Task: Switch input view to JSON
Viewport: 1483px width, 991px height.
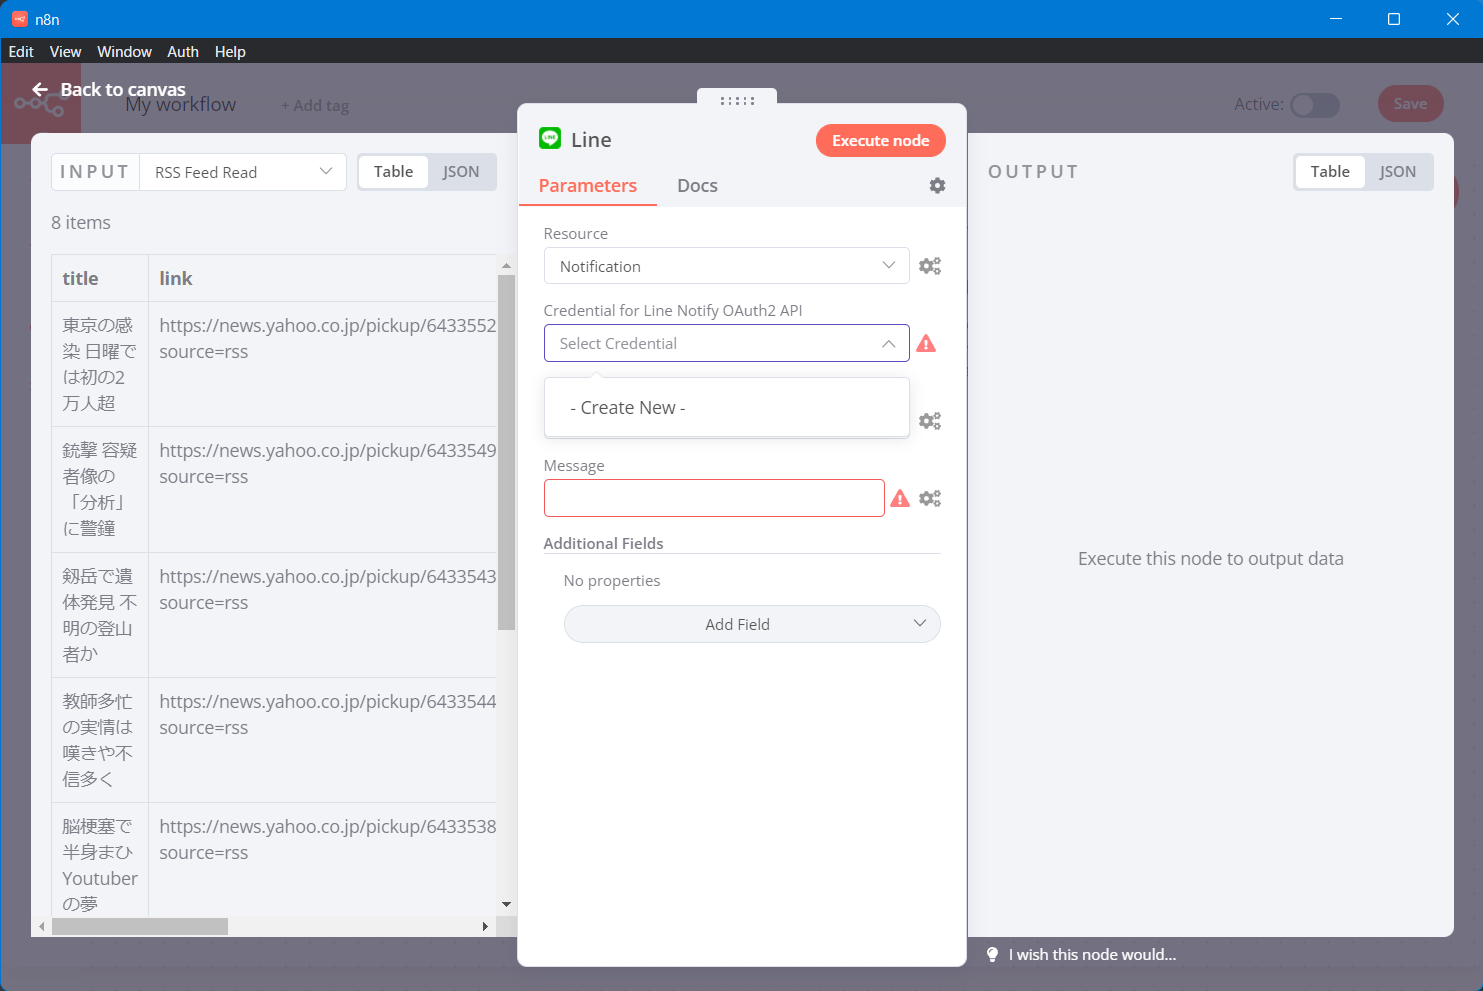Action: (x=461, y=172)
